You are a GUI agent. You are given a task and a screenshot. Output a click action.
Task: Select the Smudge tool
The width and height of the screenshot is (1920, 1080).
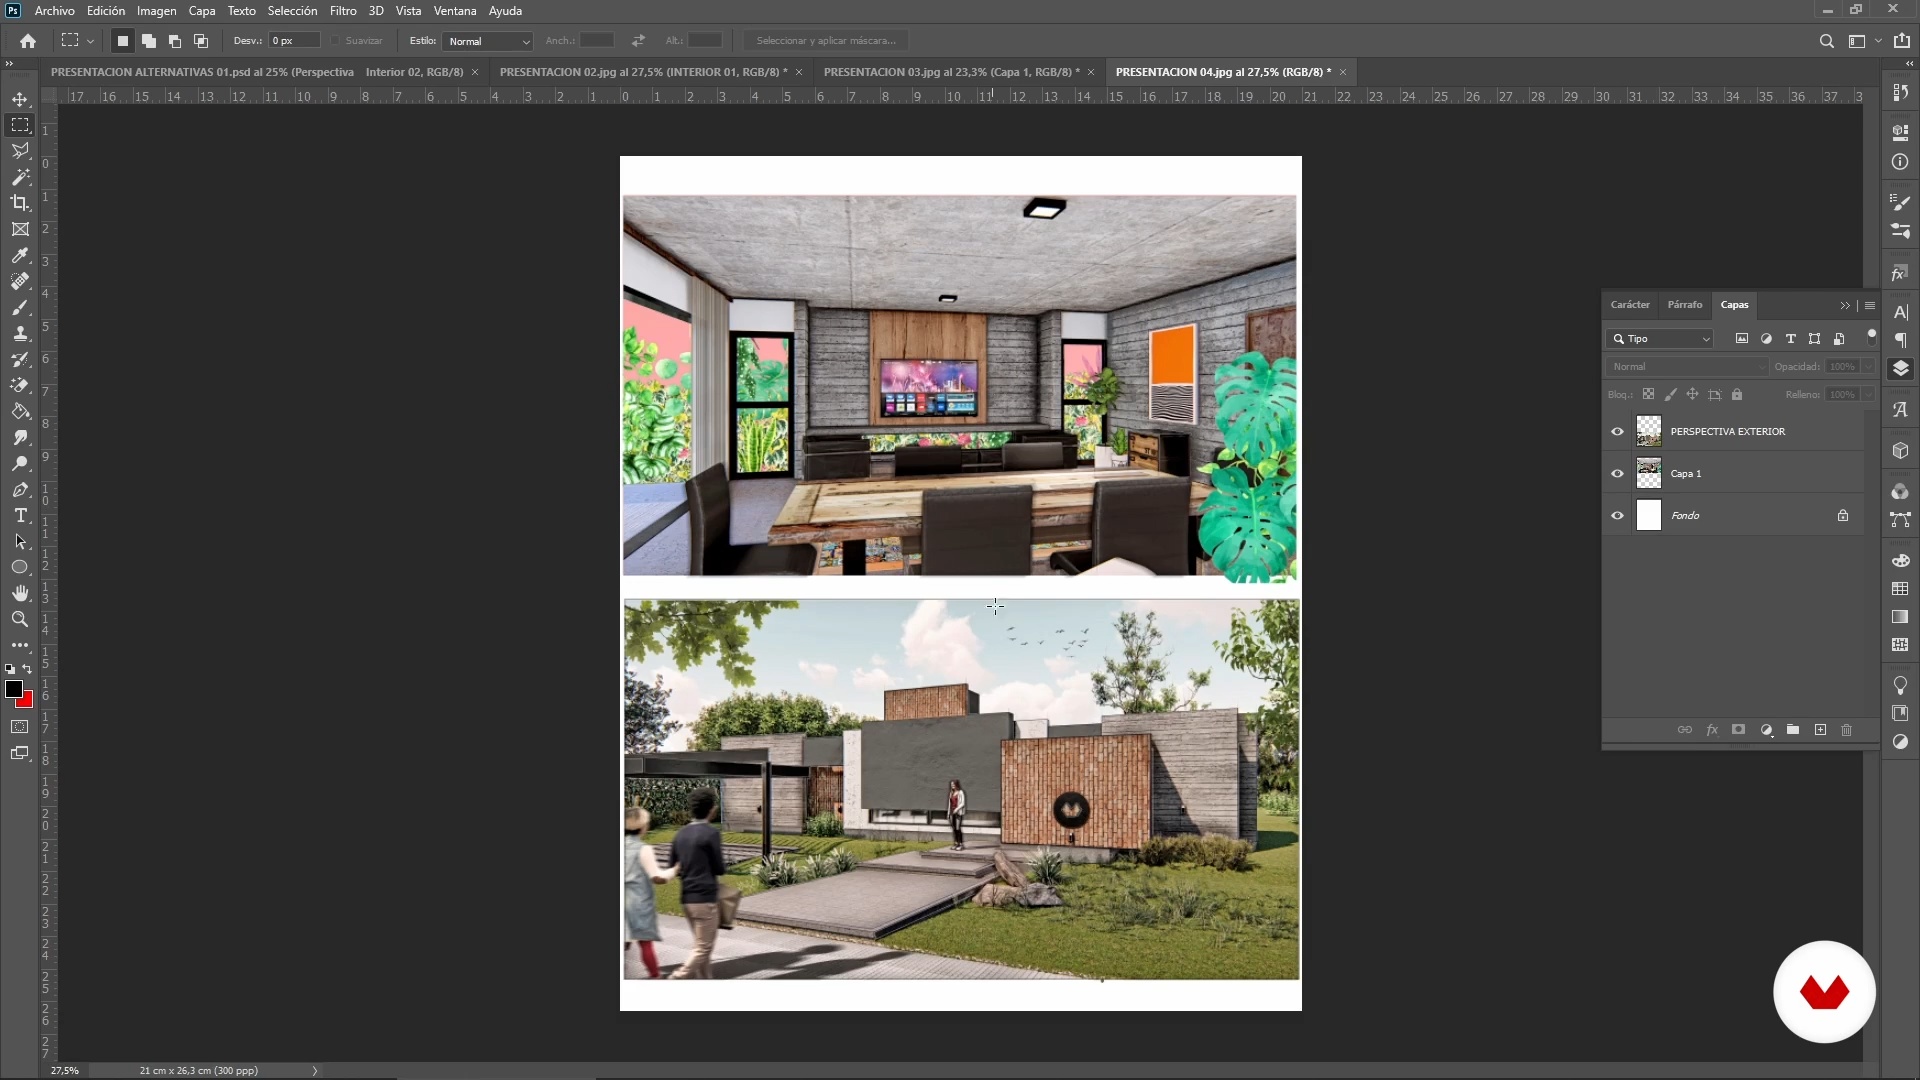(20, 437)
